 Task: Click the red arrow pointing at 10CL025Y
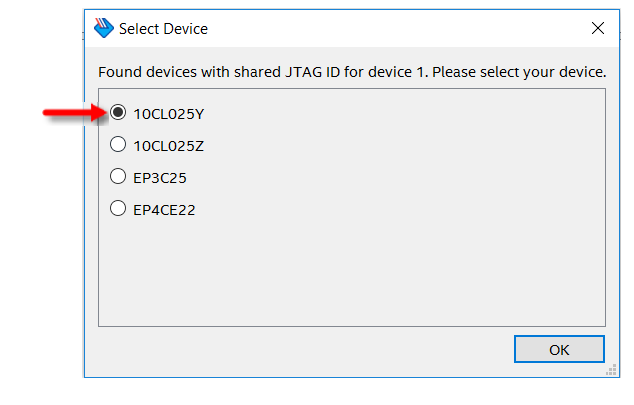pyautogui.click(x=72, y=113)
